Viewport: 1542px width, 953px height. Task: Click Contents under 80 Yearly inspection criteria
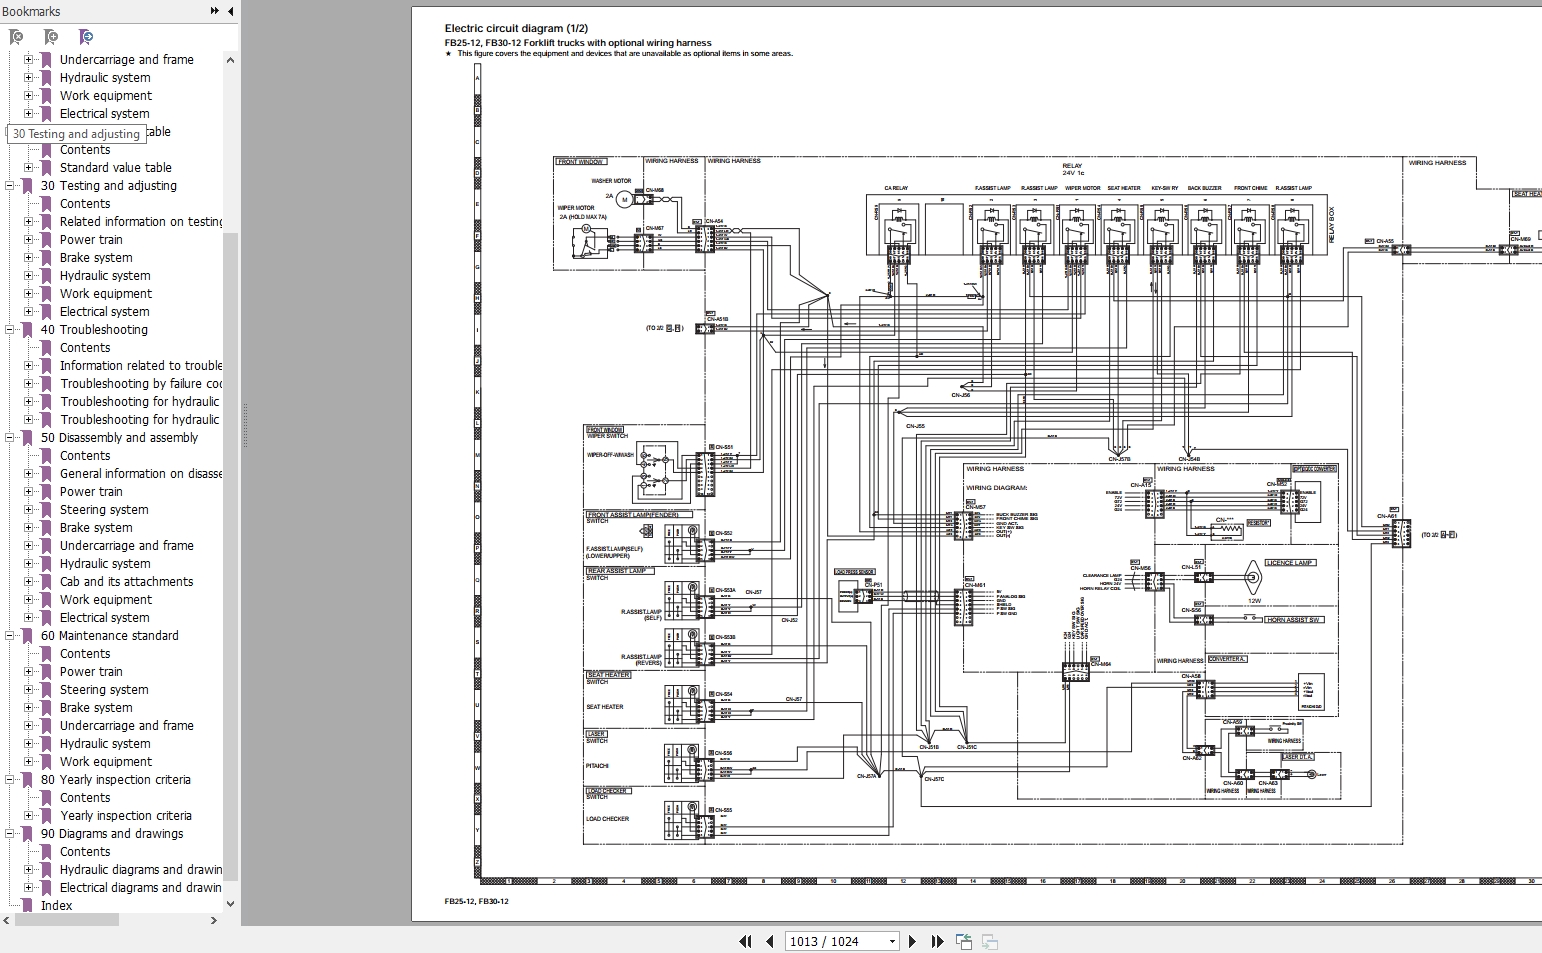point(85,798)
